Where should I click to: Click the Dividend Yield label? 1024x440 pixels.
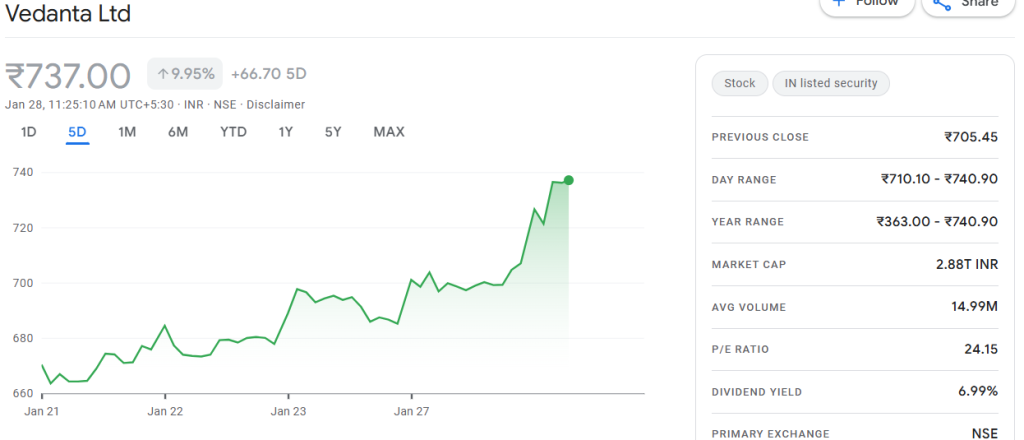click(x=757, y=392)
